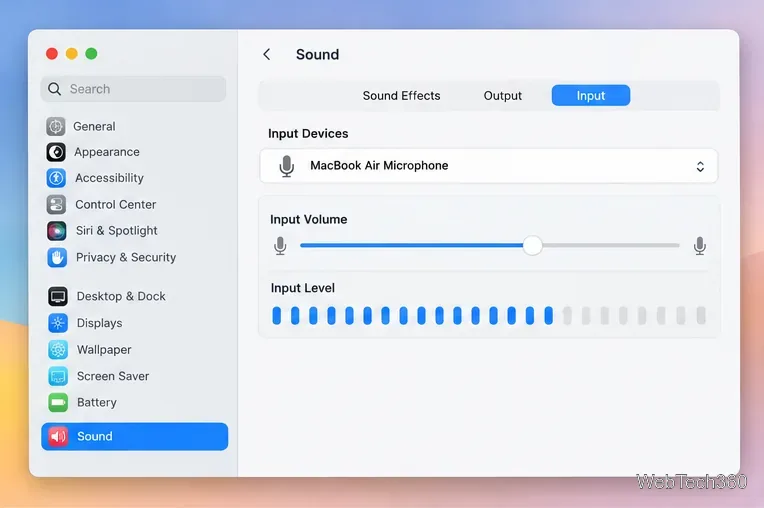Viewport: 764px width, 508px height.
Task: Click the low-volume microphone icon
Action: (280, 245)
